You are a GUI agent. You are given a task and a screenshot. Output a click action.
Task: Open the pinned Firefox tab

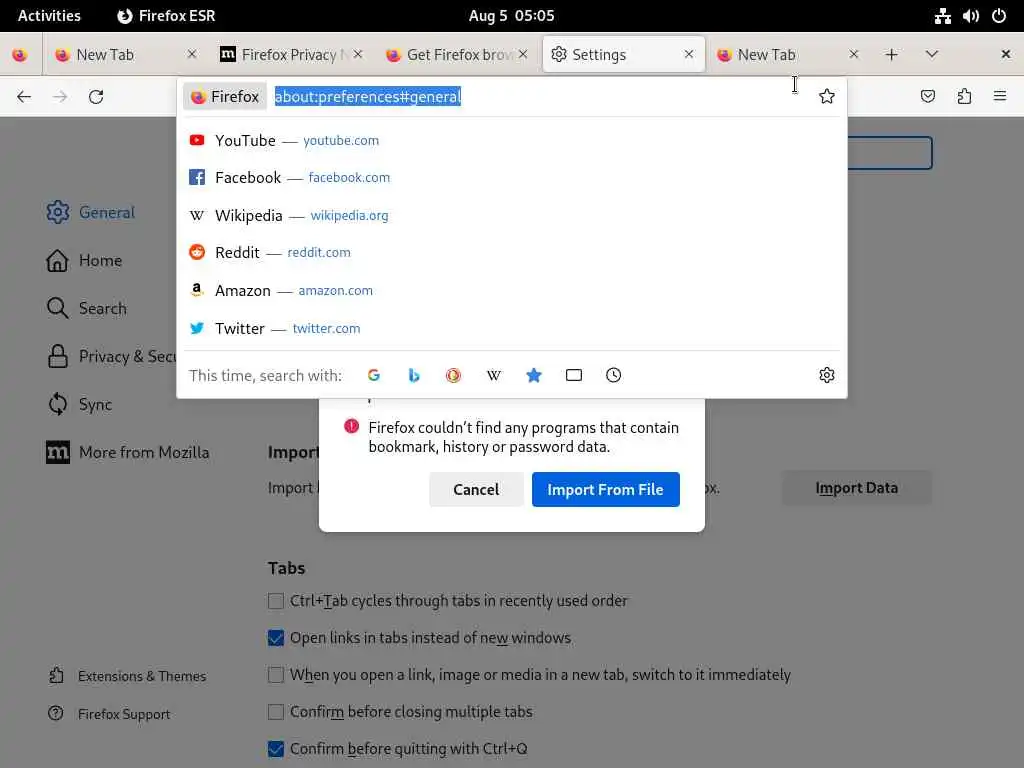(x=20, y=54)
